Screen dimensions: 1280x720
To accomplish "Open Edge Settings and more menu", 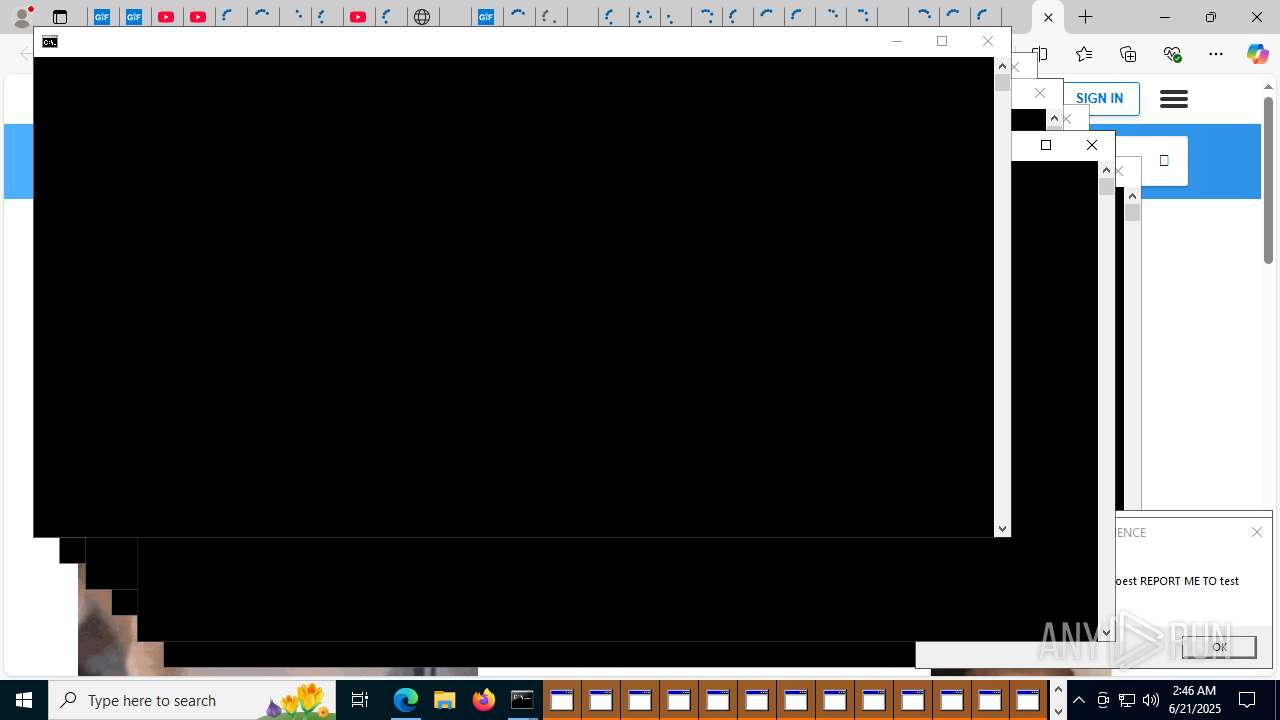I will 1216,54.
